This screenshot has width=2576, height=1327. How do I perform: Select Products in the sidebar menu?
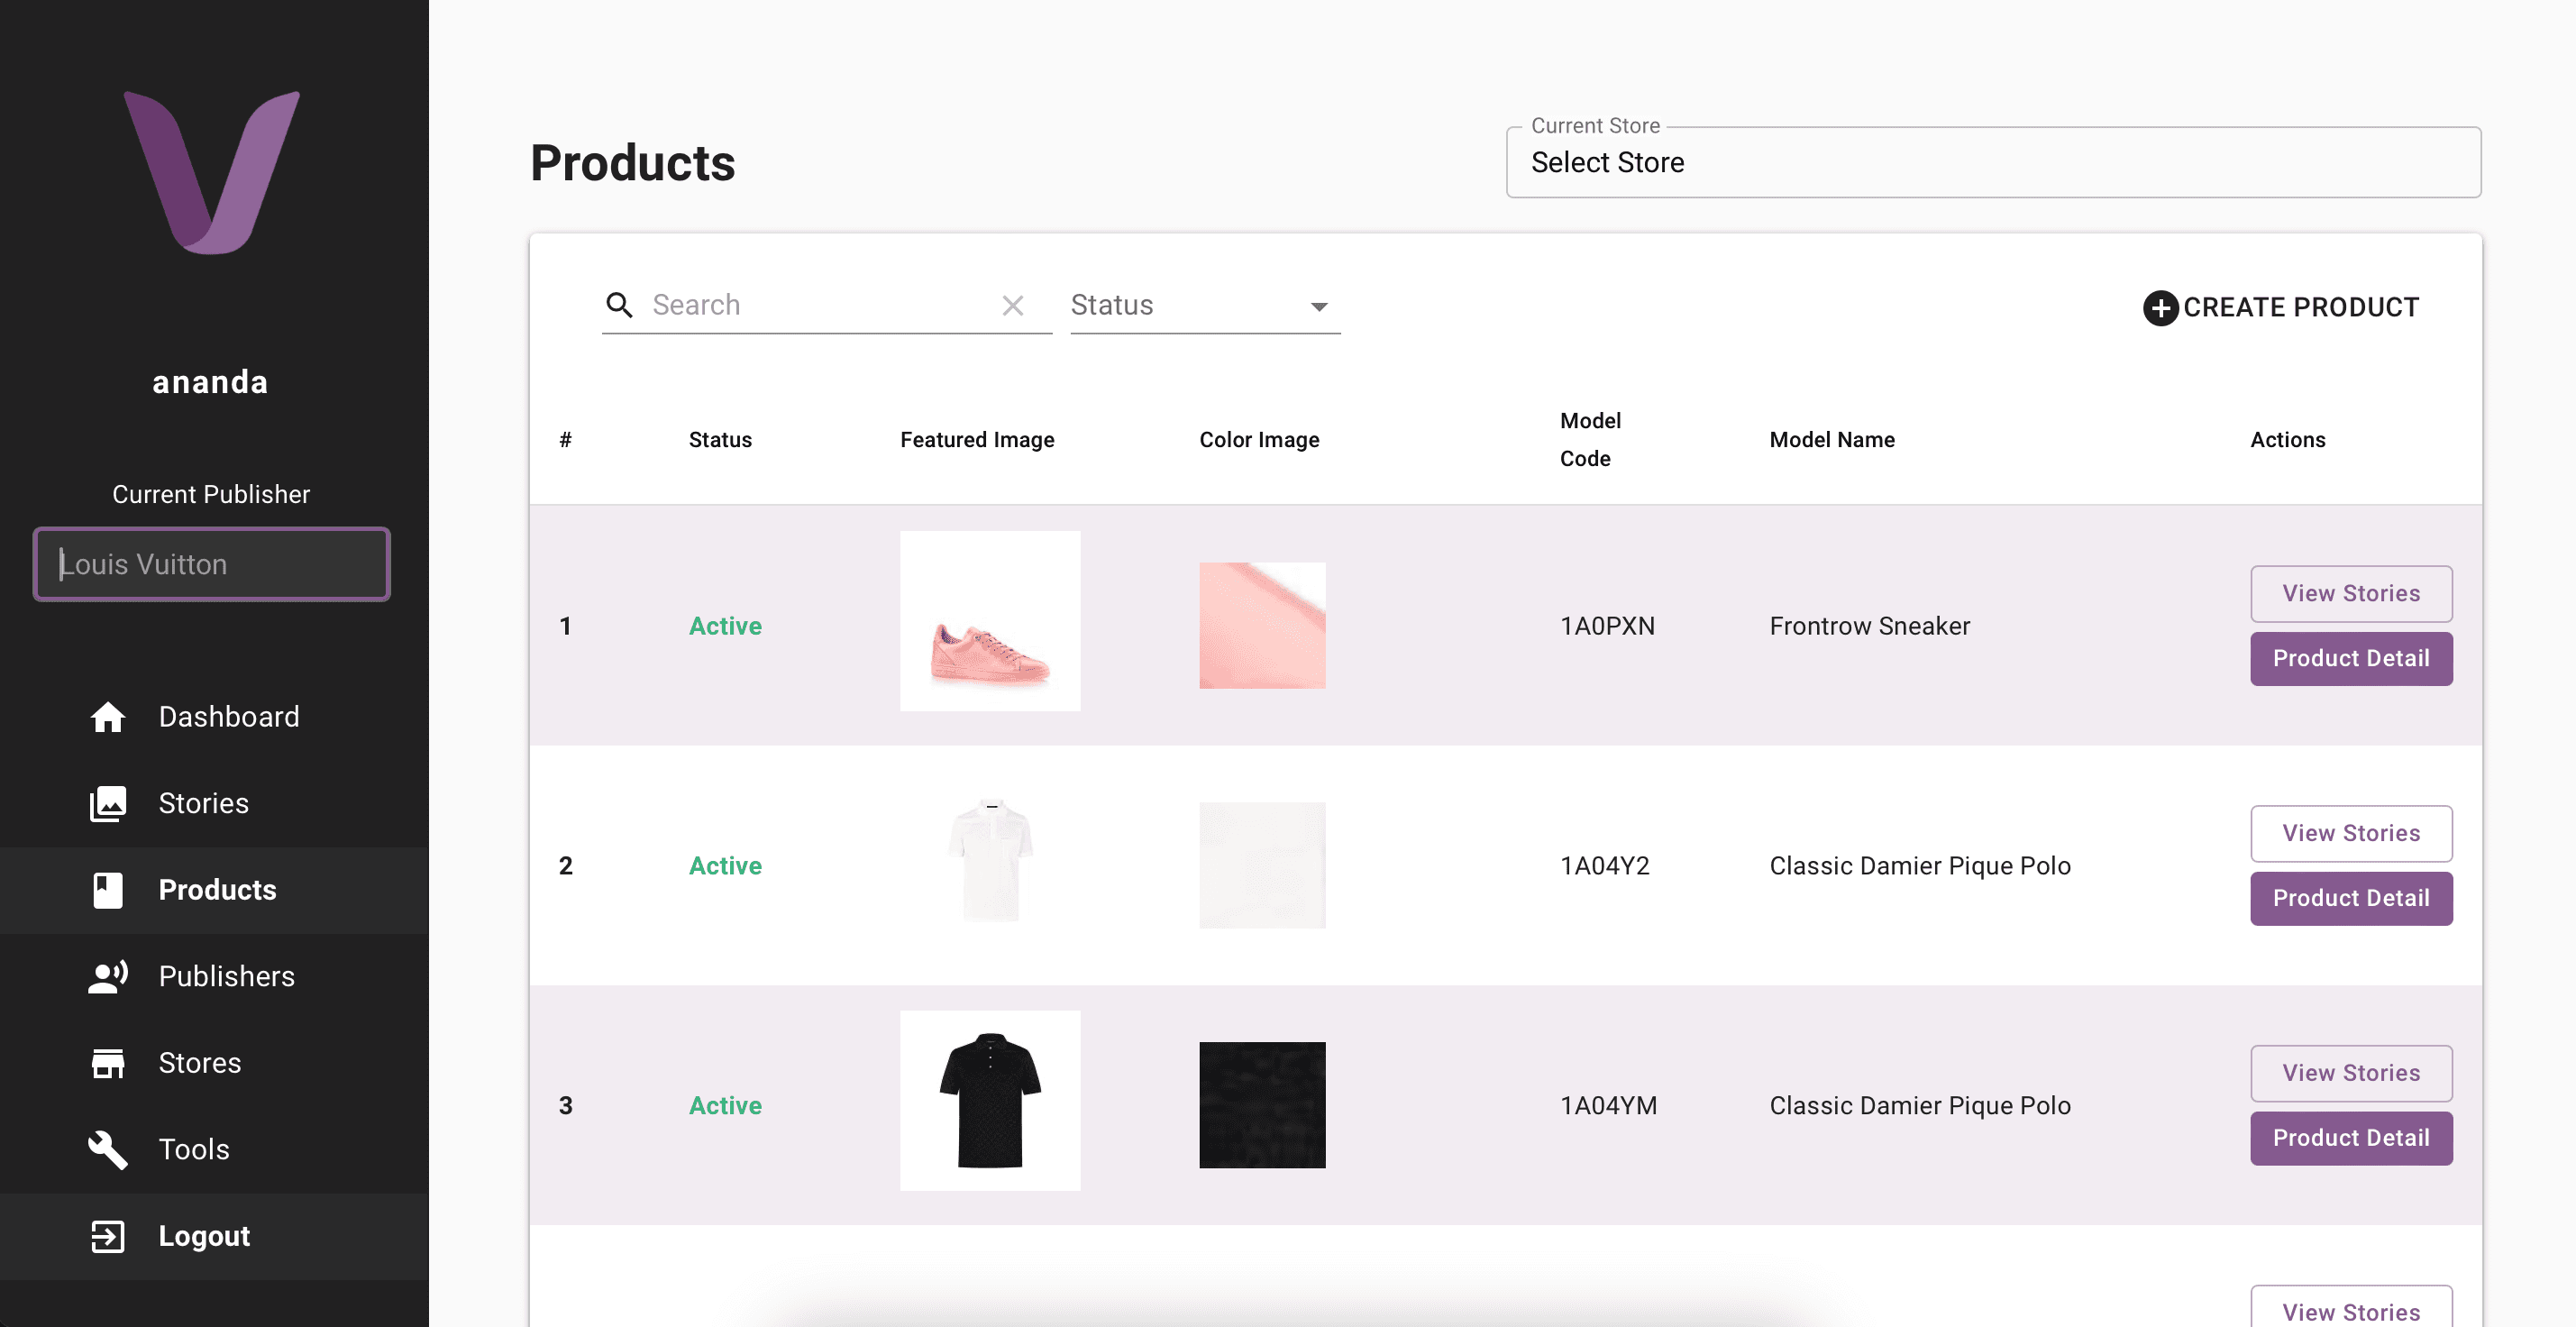pos(217,890)
